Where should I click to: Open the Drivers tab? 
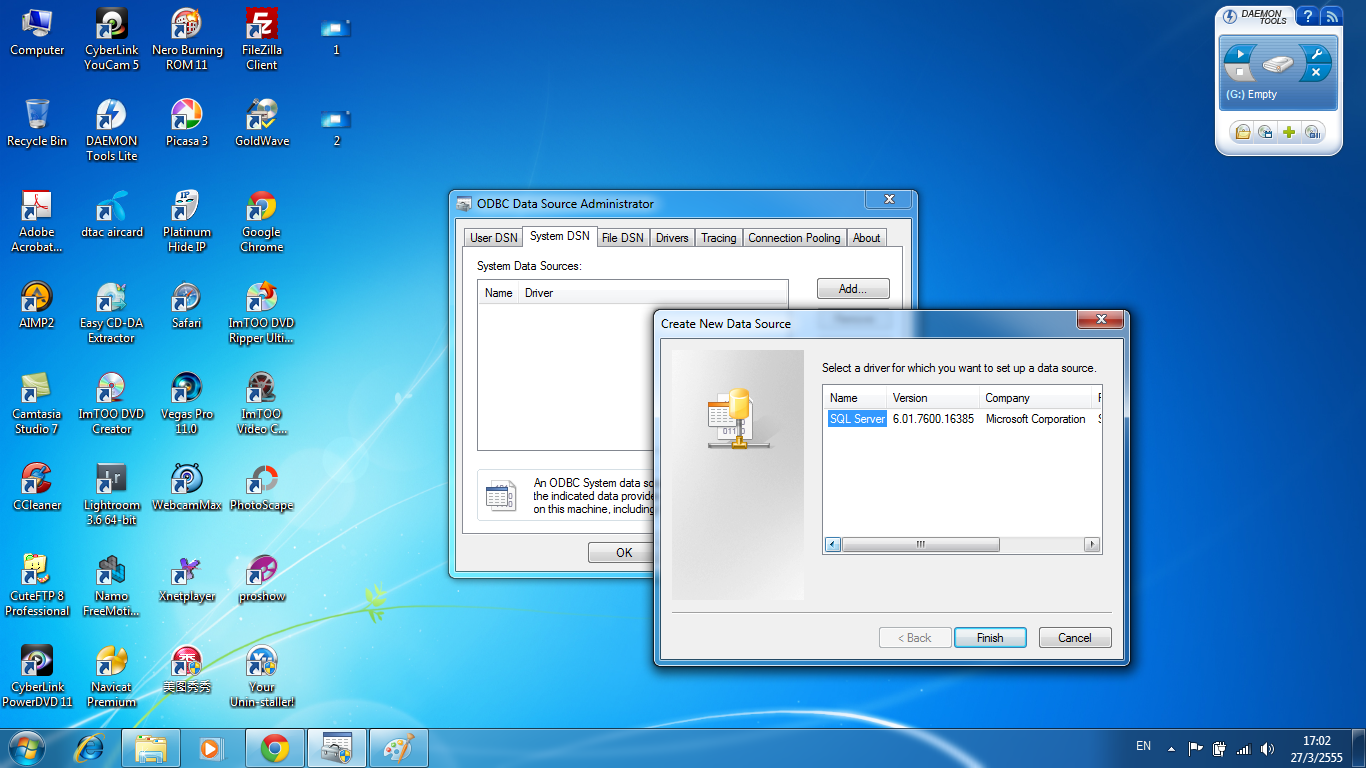672,238
